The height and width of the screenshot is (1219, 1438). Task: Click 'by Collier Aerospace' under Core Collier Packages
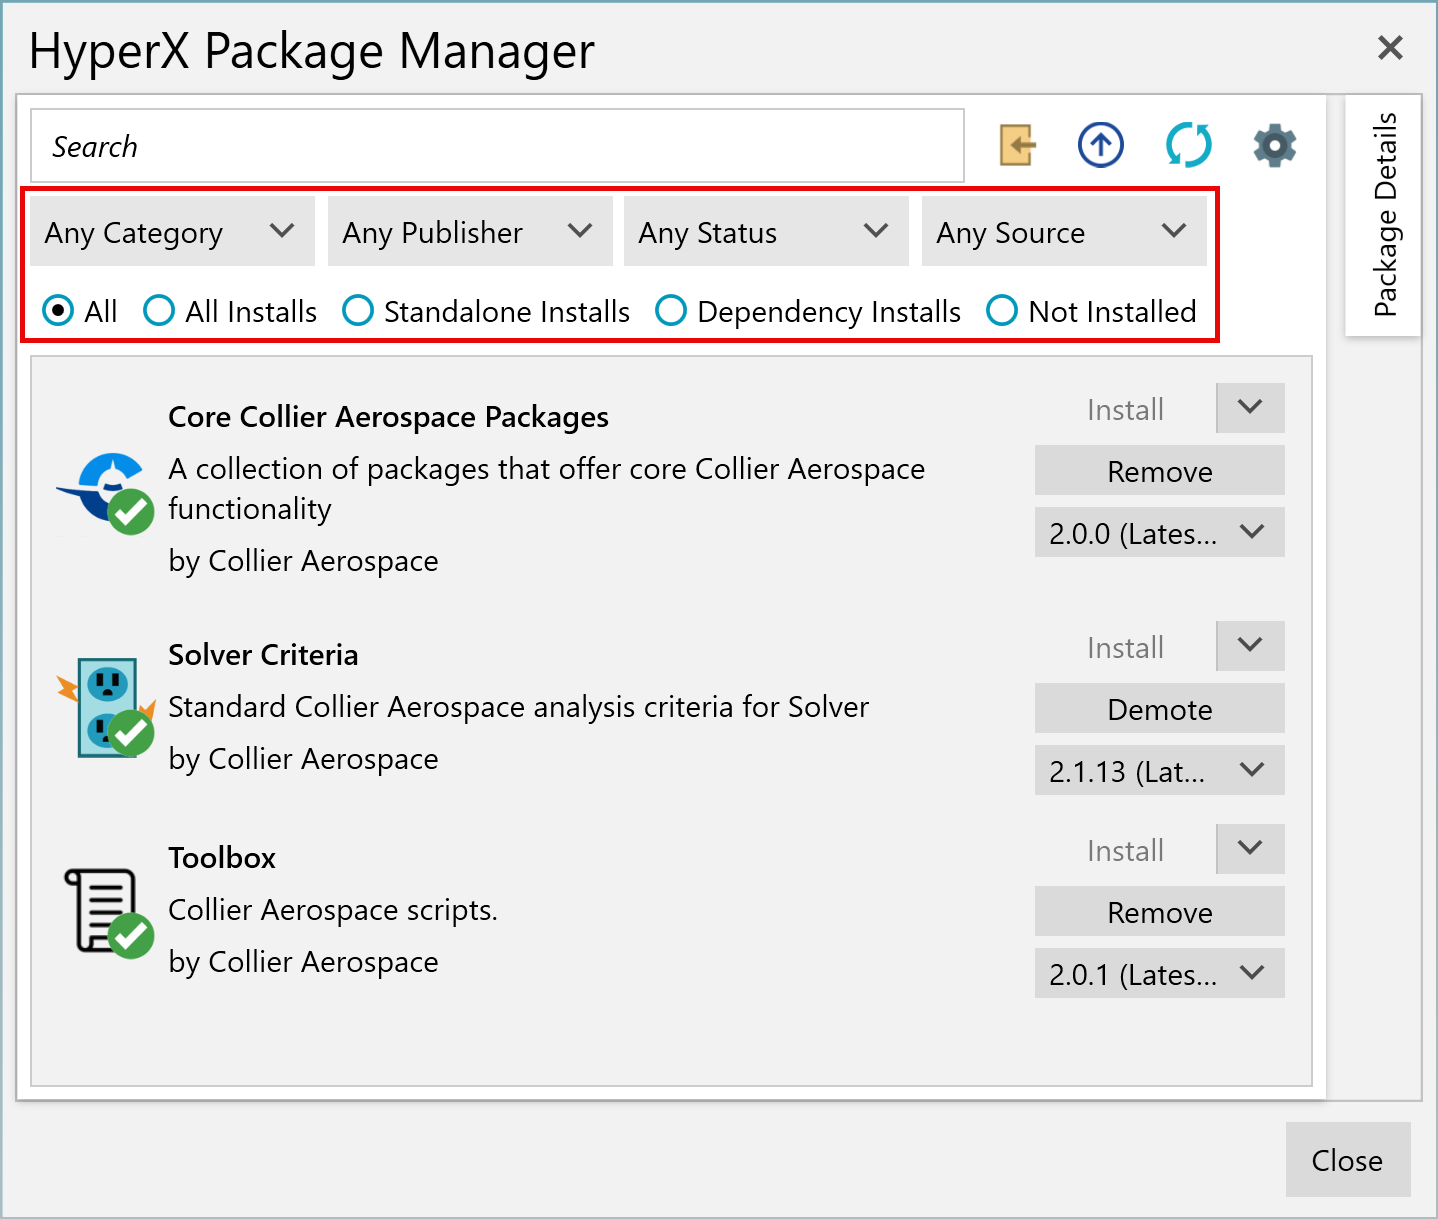coord(303,561)
